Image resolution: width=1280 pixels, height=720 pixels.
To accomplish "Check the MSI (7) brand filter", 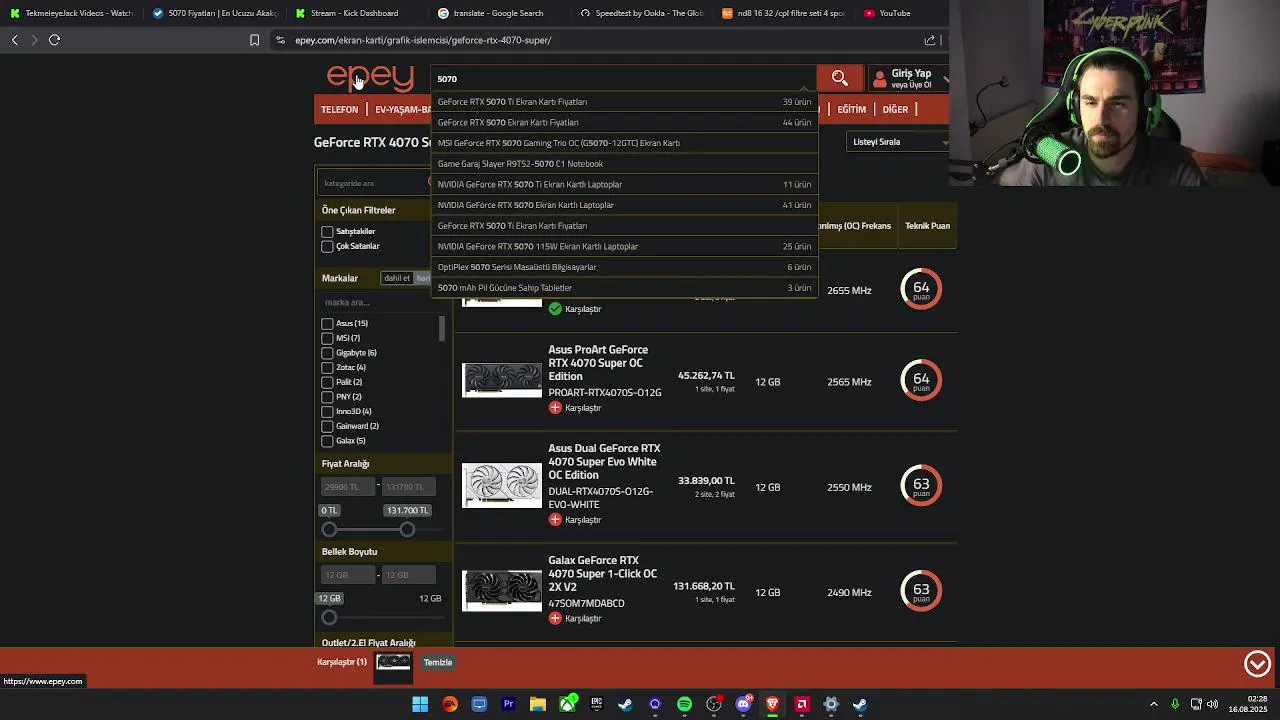I will (x=327, y=338).
